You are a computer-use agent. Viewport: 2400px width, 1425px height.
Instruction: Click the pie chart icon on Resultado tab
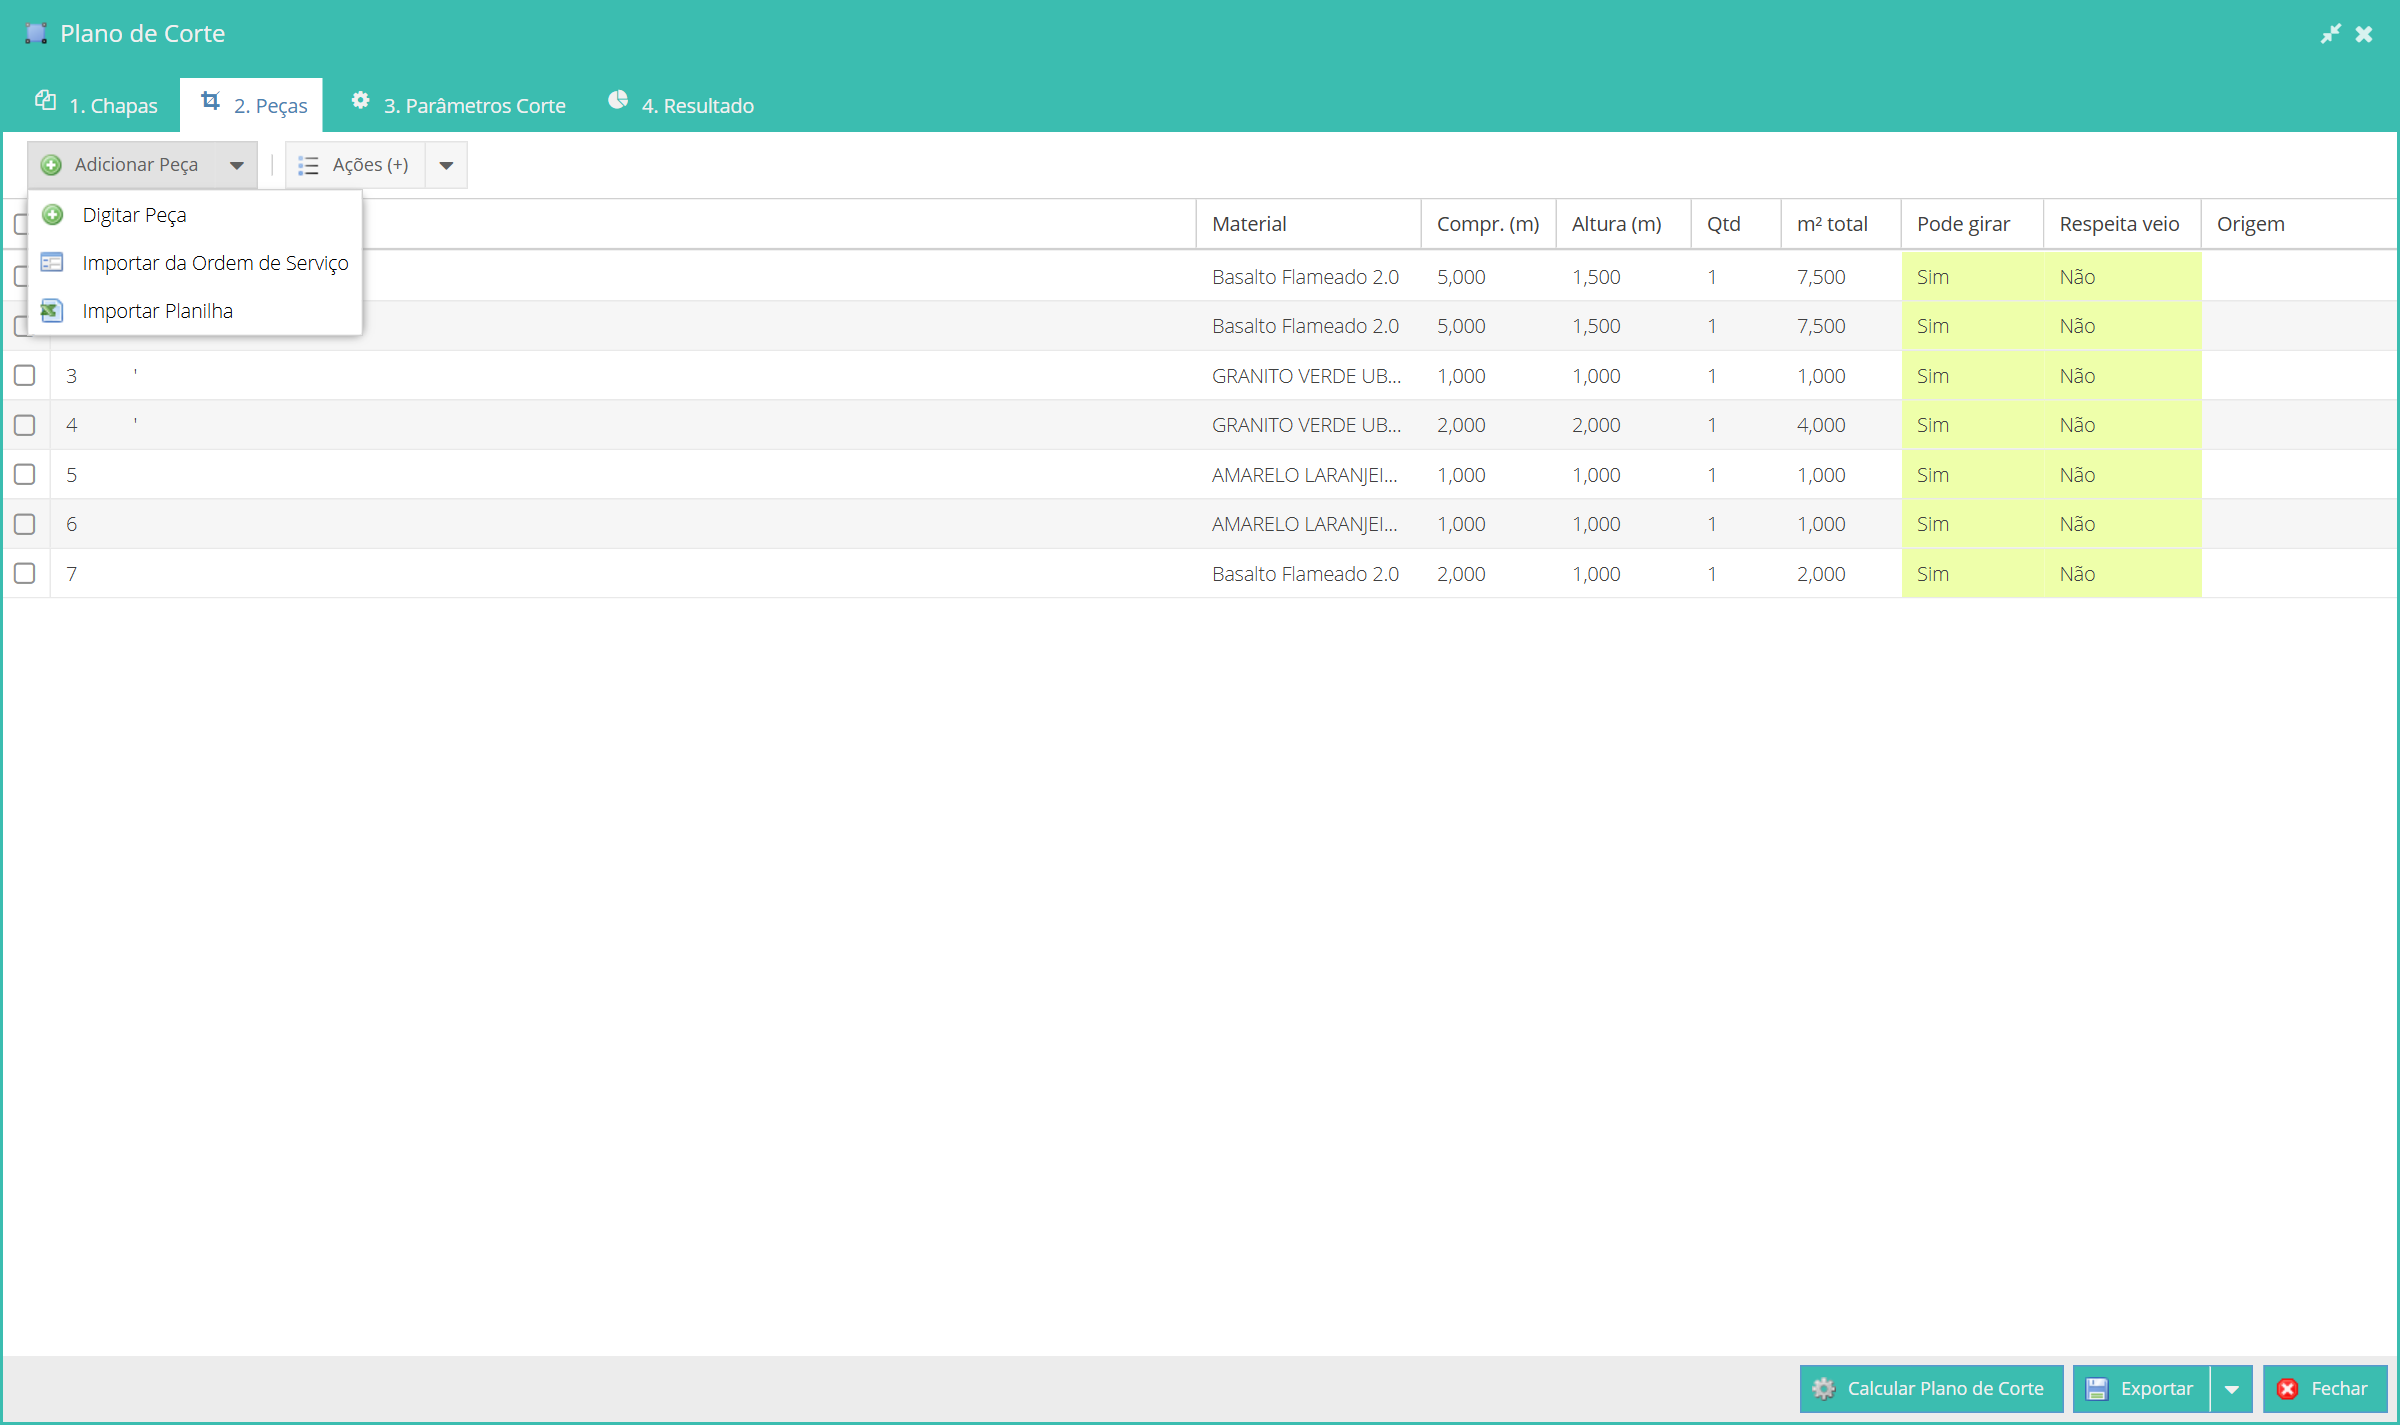click(618, 100)
